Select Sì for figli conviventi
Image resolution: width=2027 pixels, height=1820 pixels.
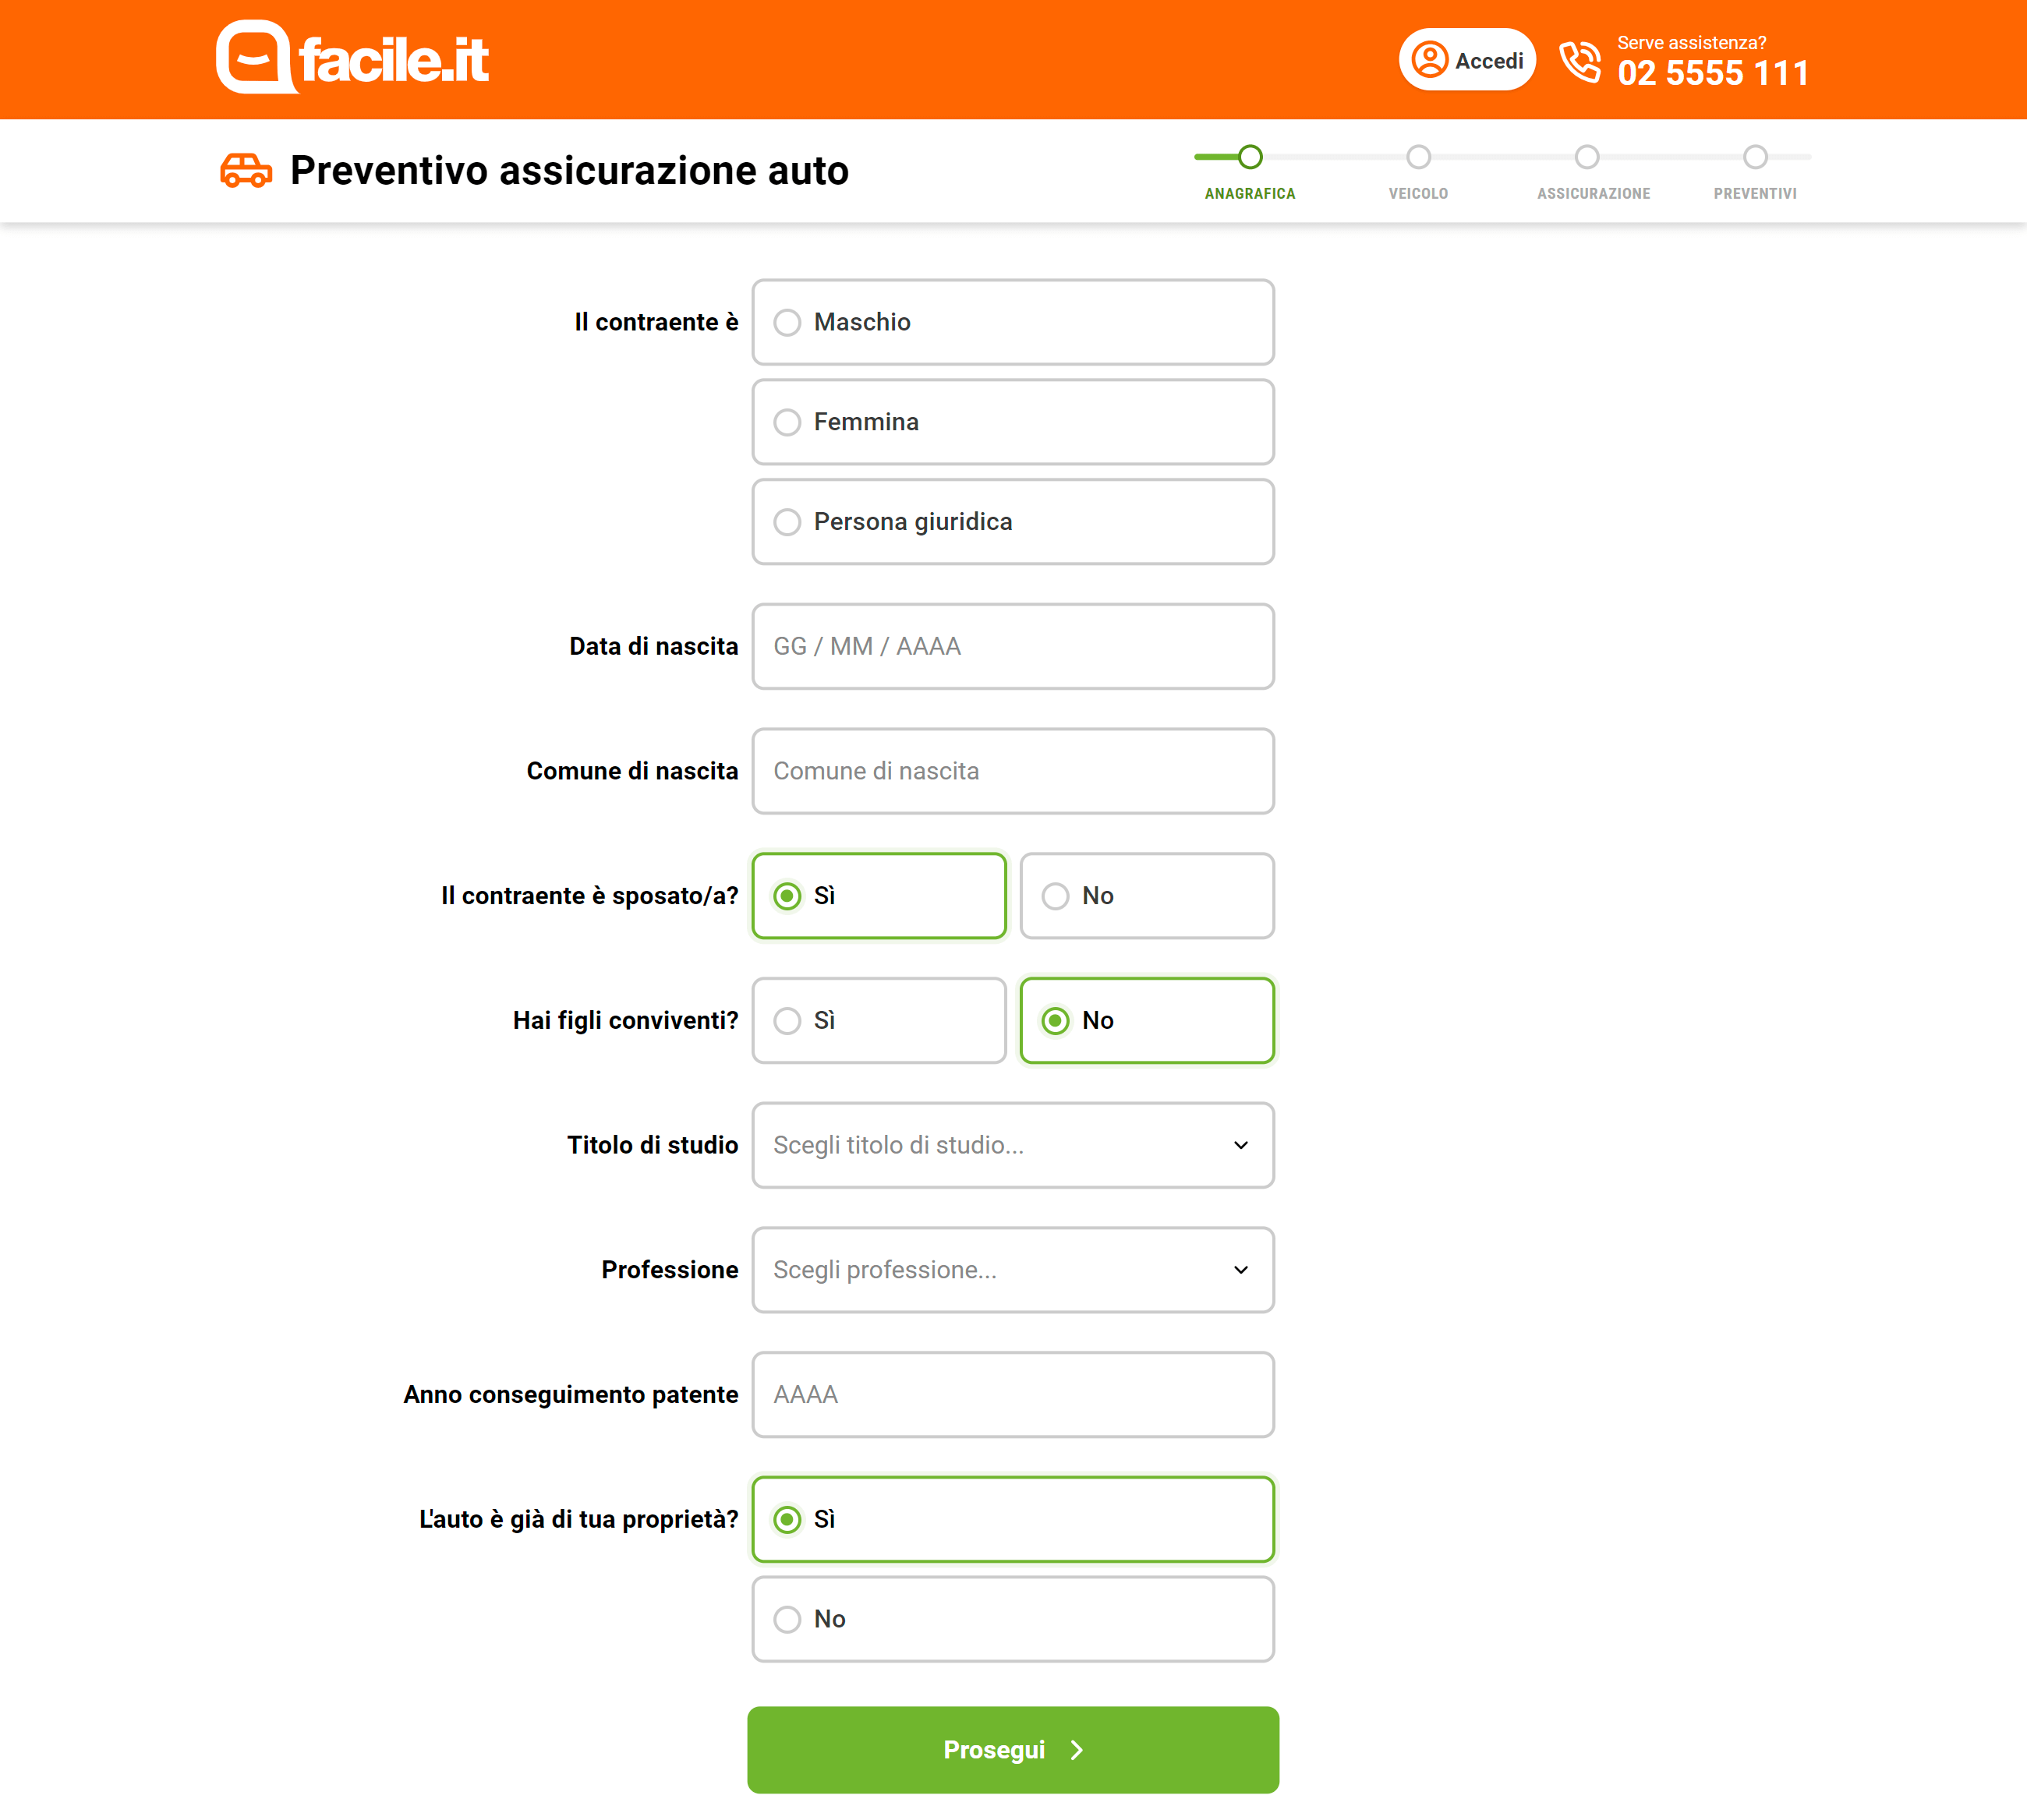(x=878, y=1020)
